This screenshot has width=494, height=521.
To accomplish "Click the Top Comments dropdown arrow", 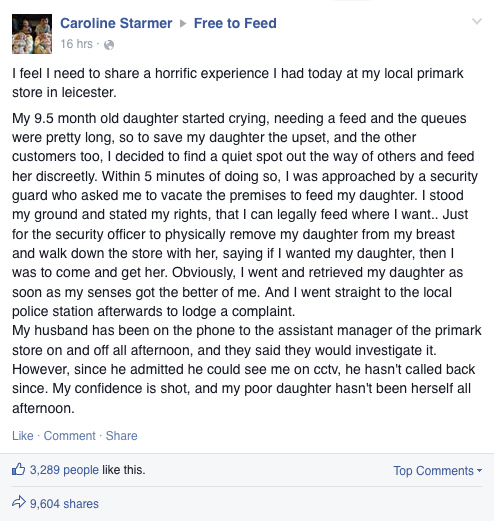I will point(479,471).
